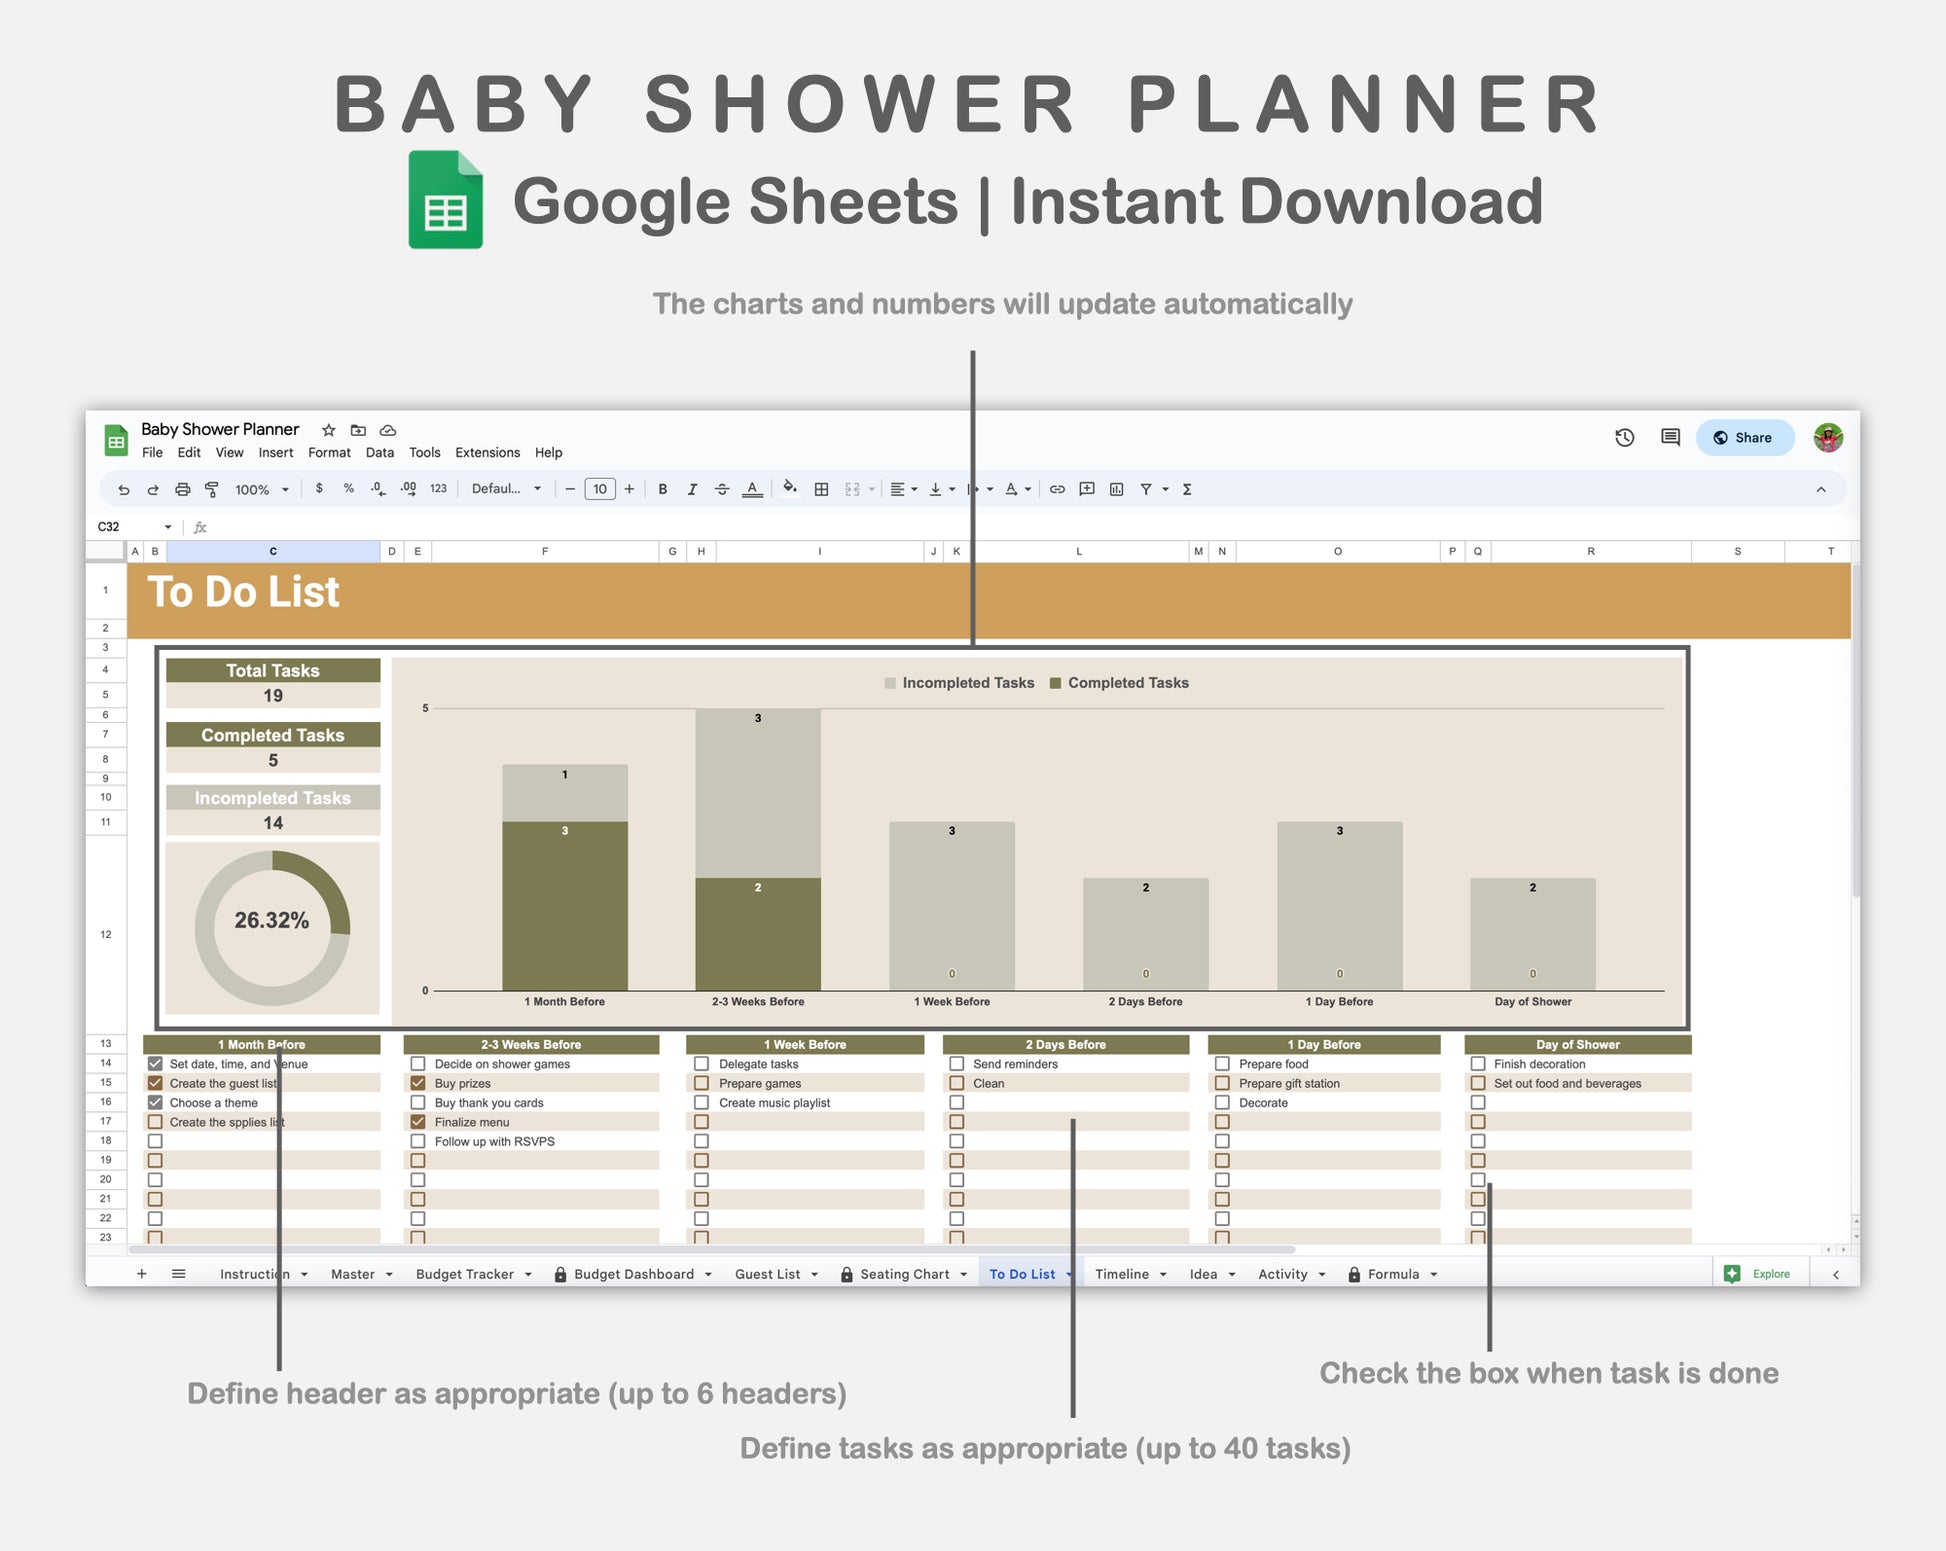Click the insert link icon

tap(1057, 490)
